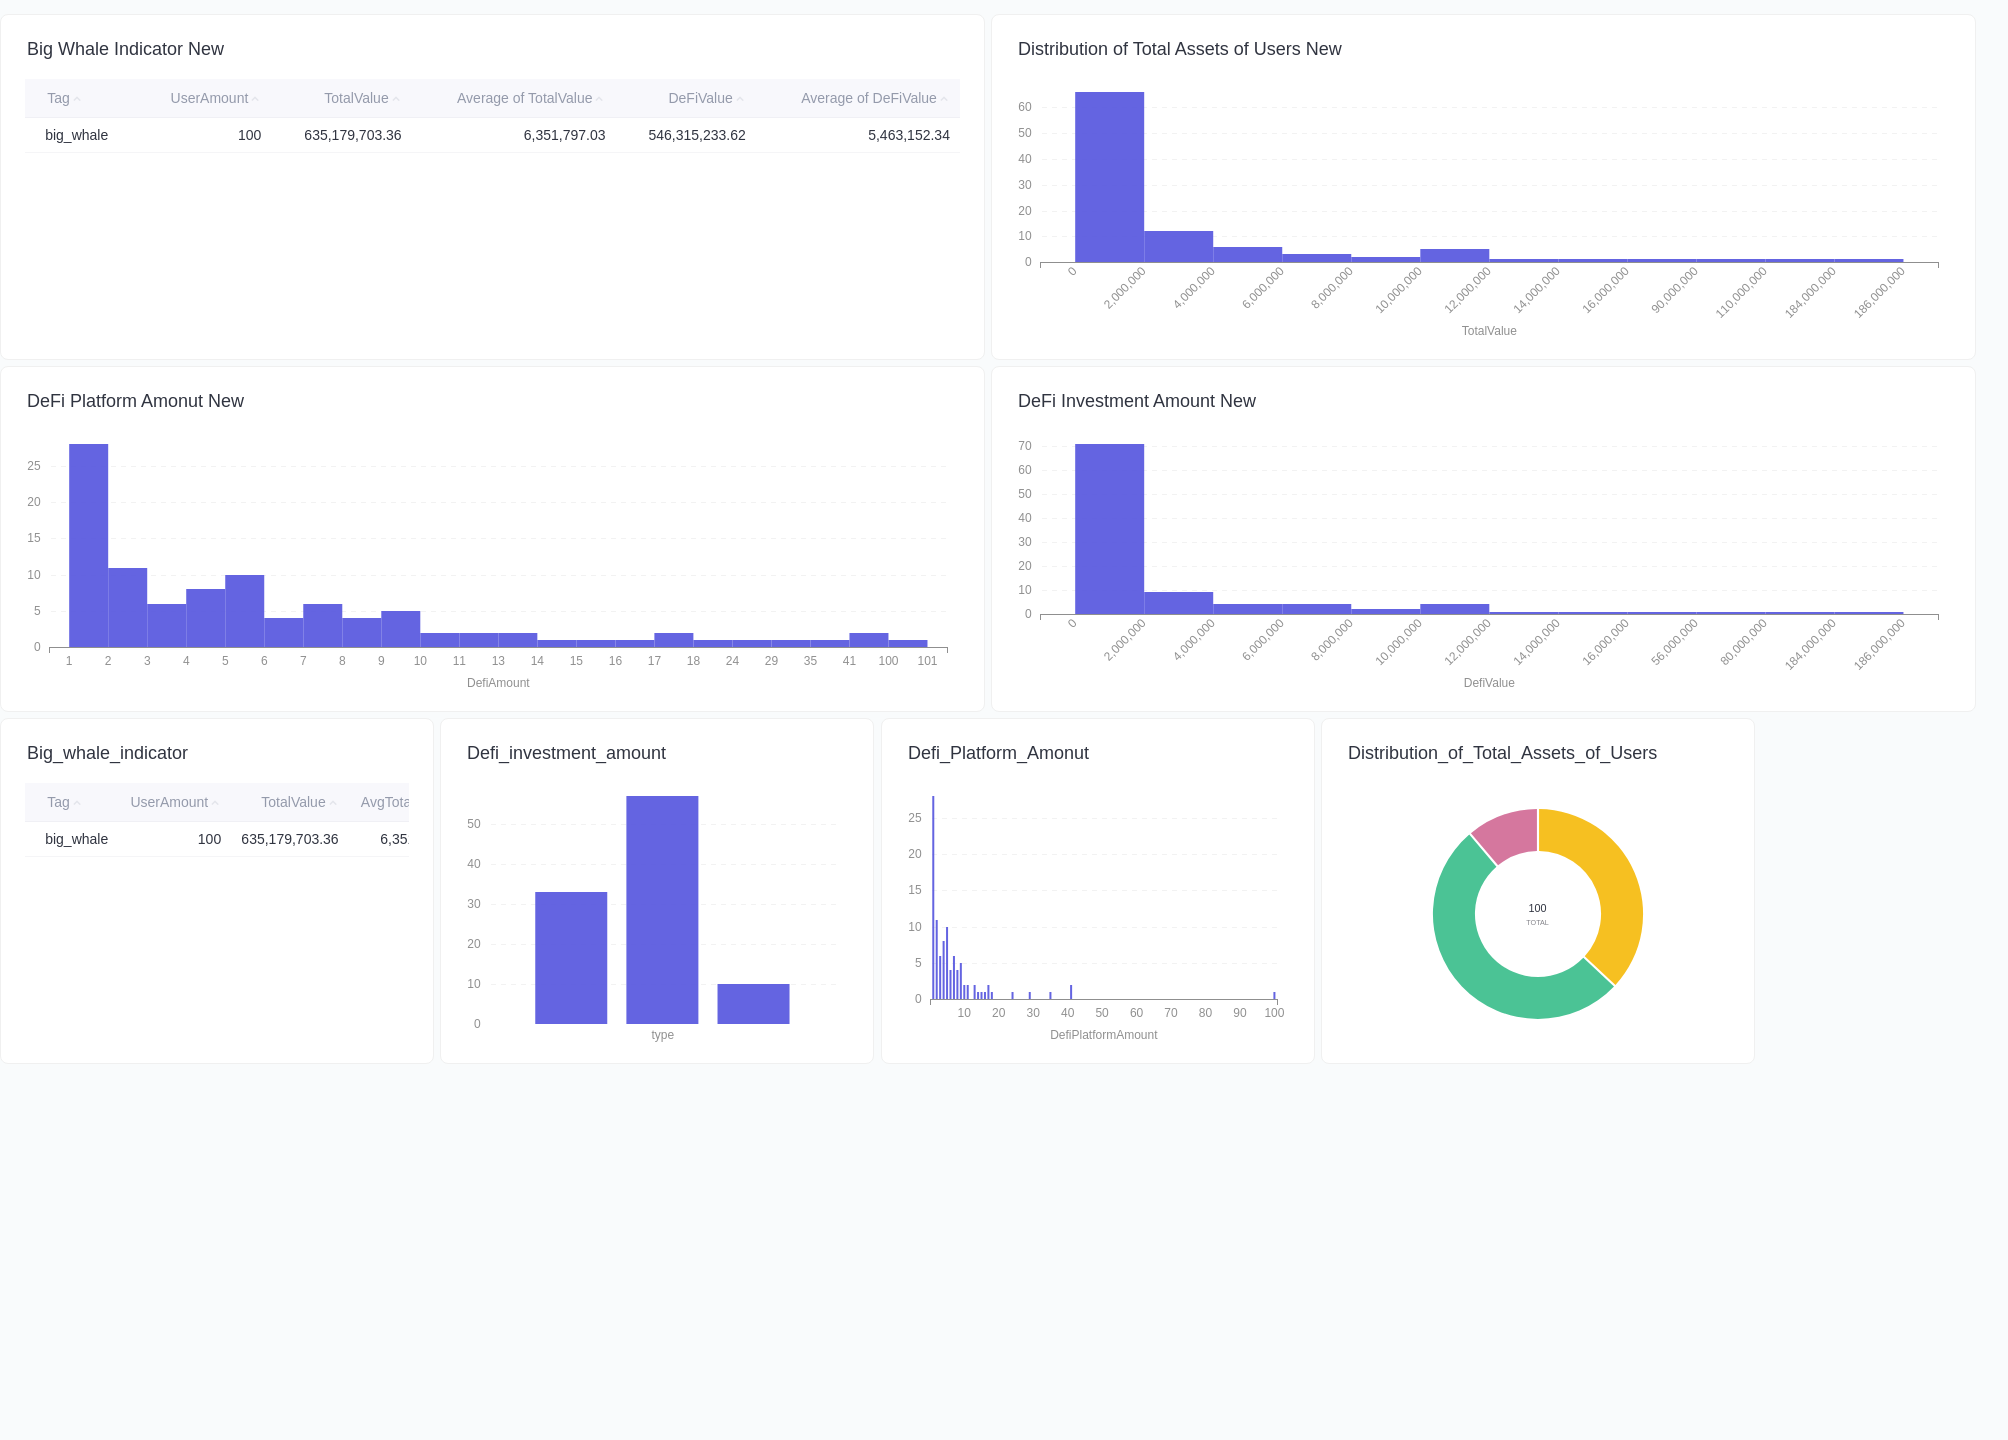Open sorting options for Average of TotalValue
2008x1440 pixels.
[600, 98]
